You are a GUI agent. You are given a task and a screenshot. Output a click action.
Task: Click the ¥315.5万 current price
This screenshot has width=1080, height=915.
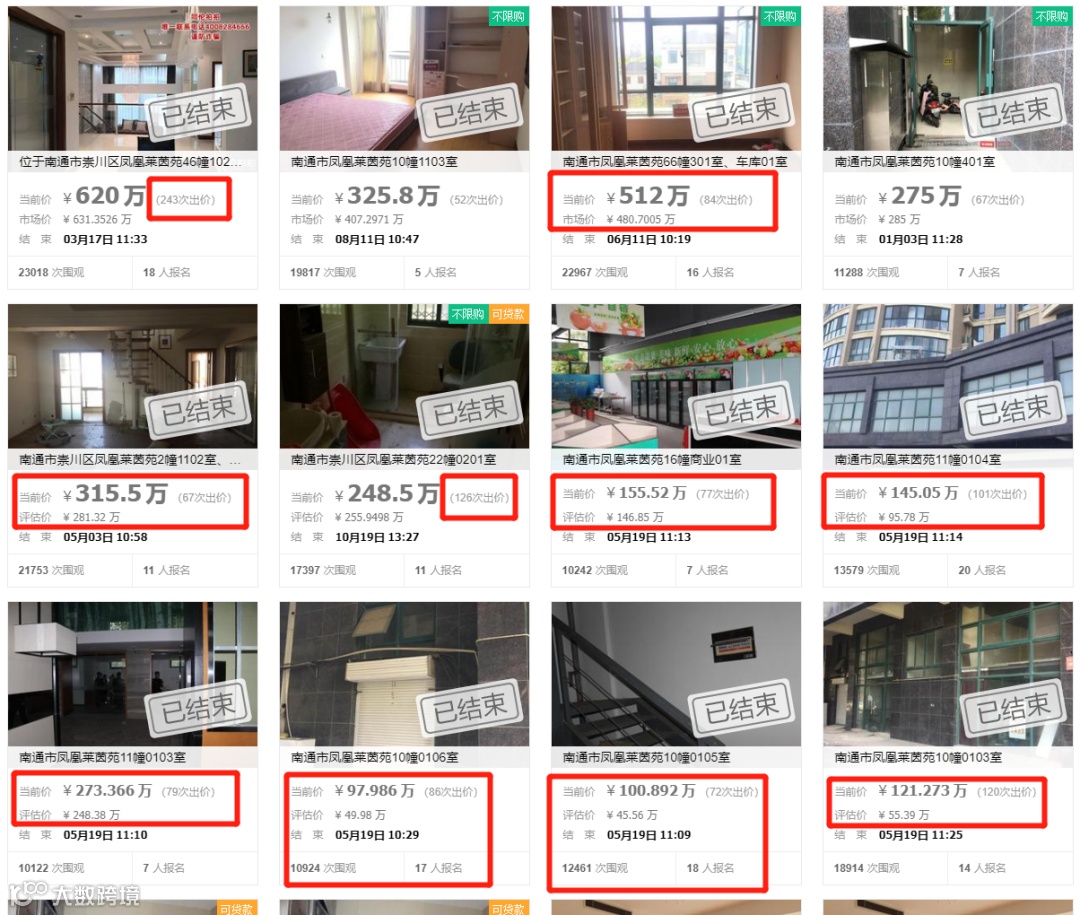pos(115,494)
